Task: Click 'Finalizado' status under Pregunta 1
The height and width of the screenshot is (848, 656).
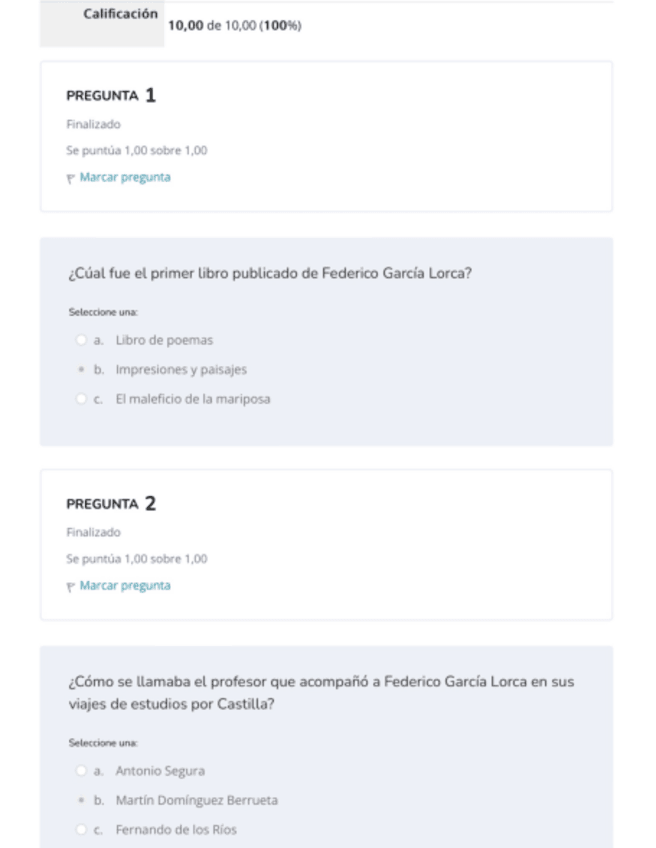Action: [x=93, y=125]
